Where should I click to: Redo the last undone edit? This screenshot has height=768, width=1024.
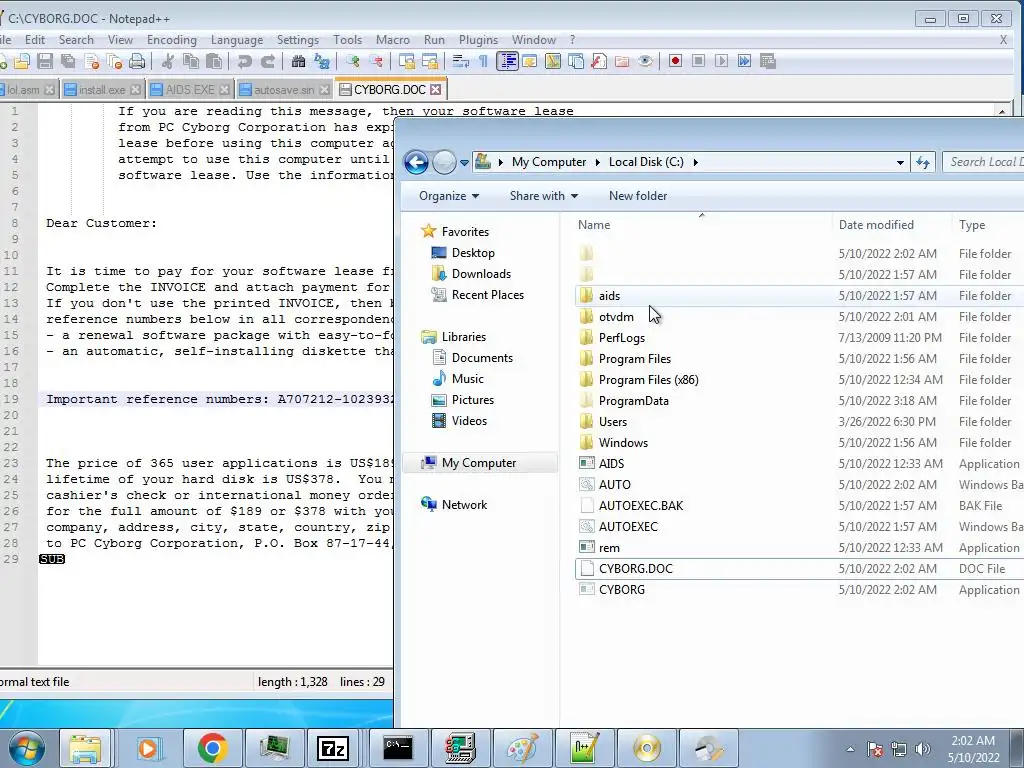coord(268,61)
